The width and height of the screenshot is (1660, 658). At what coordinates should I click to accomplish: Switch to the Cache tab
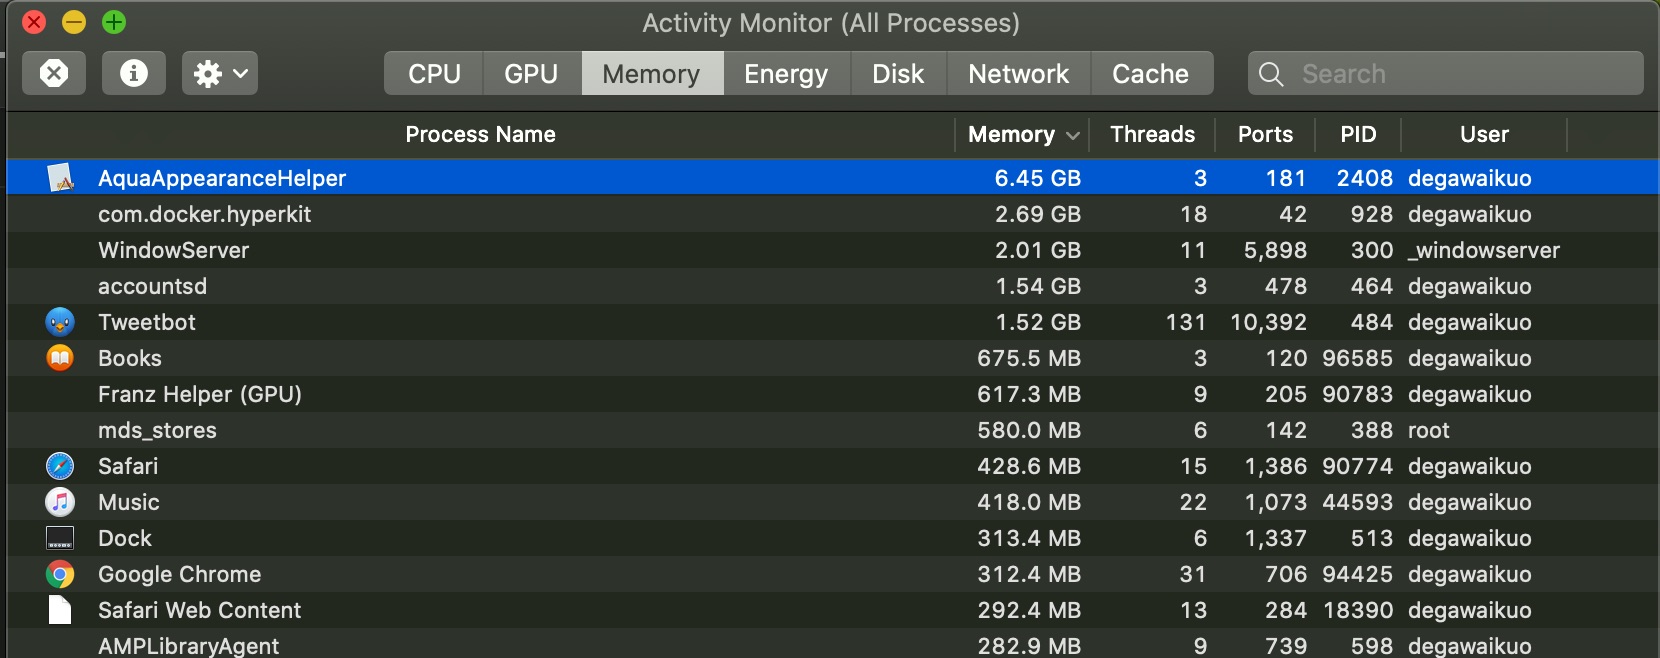(1151, 74)
